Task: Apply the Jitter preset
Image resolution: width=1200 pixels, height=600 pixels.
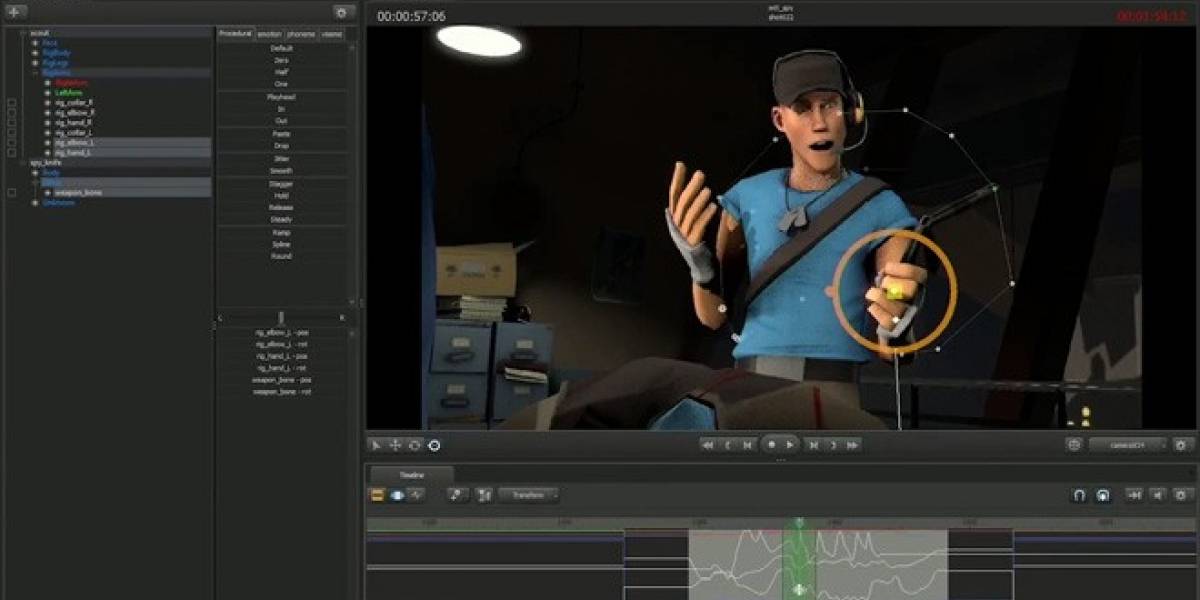Action: click(x=282, y=158)
